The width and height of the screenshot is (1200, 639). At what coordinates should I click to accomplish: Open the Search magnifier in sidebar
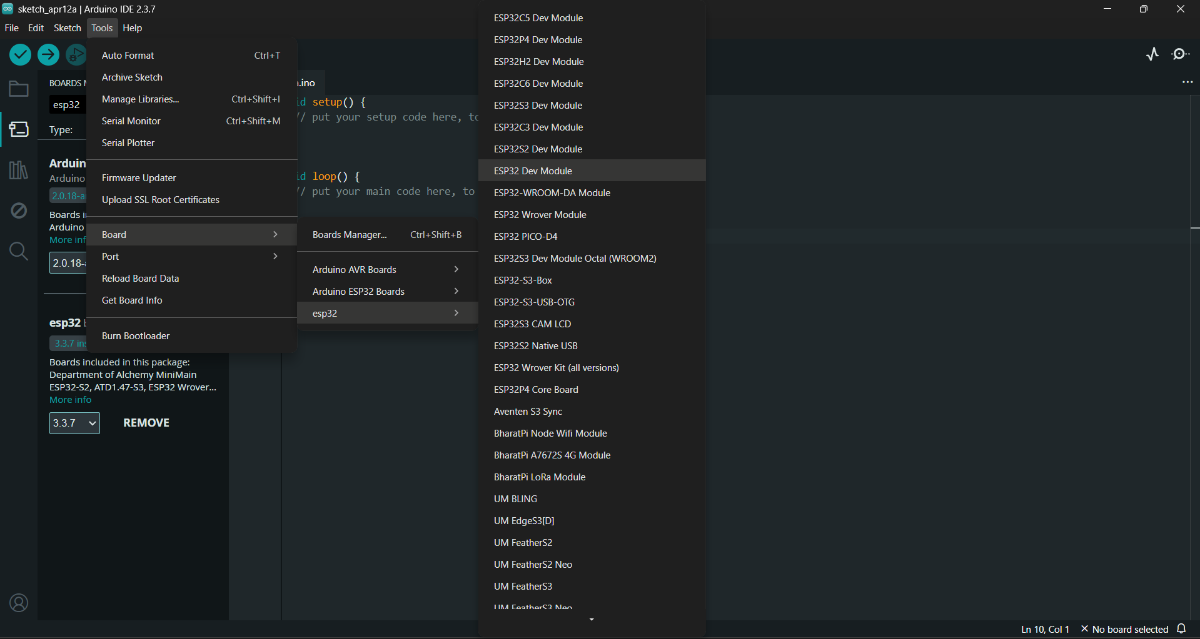pos(19,251)
